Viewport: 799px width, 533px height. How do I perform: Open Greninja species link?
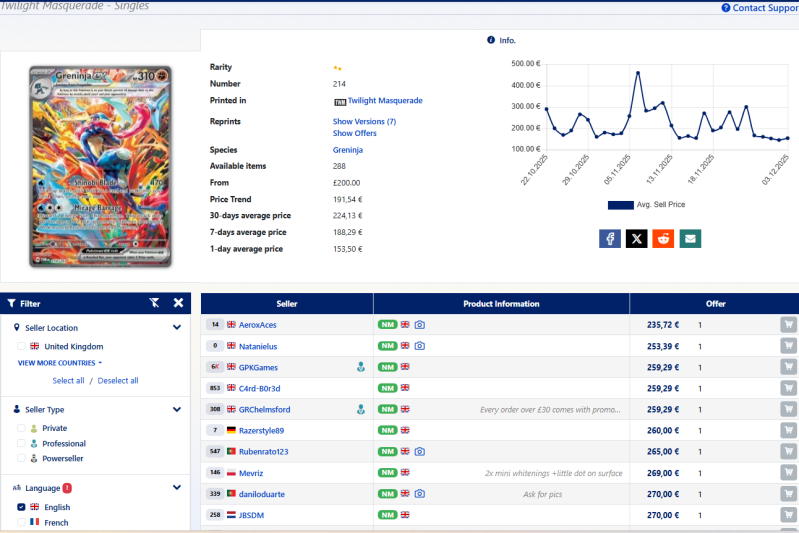coord(348,150)
